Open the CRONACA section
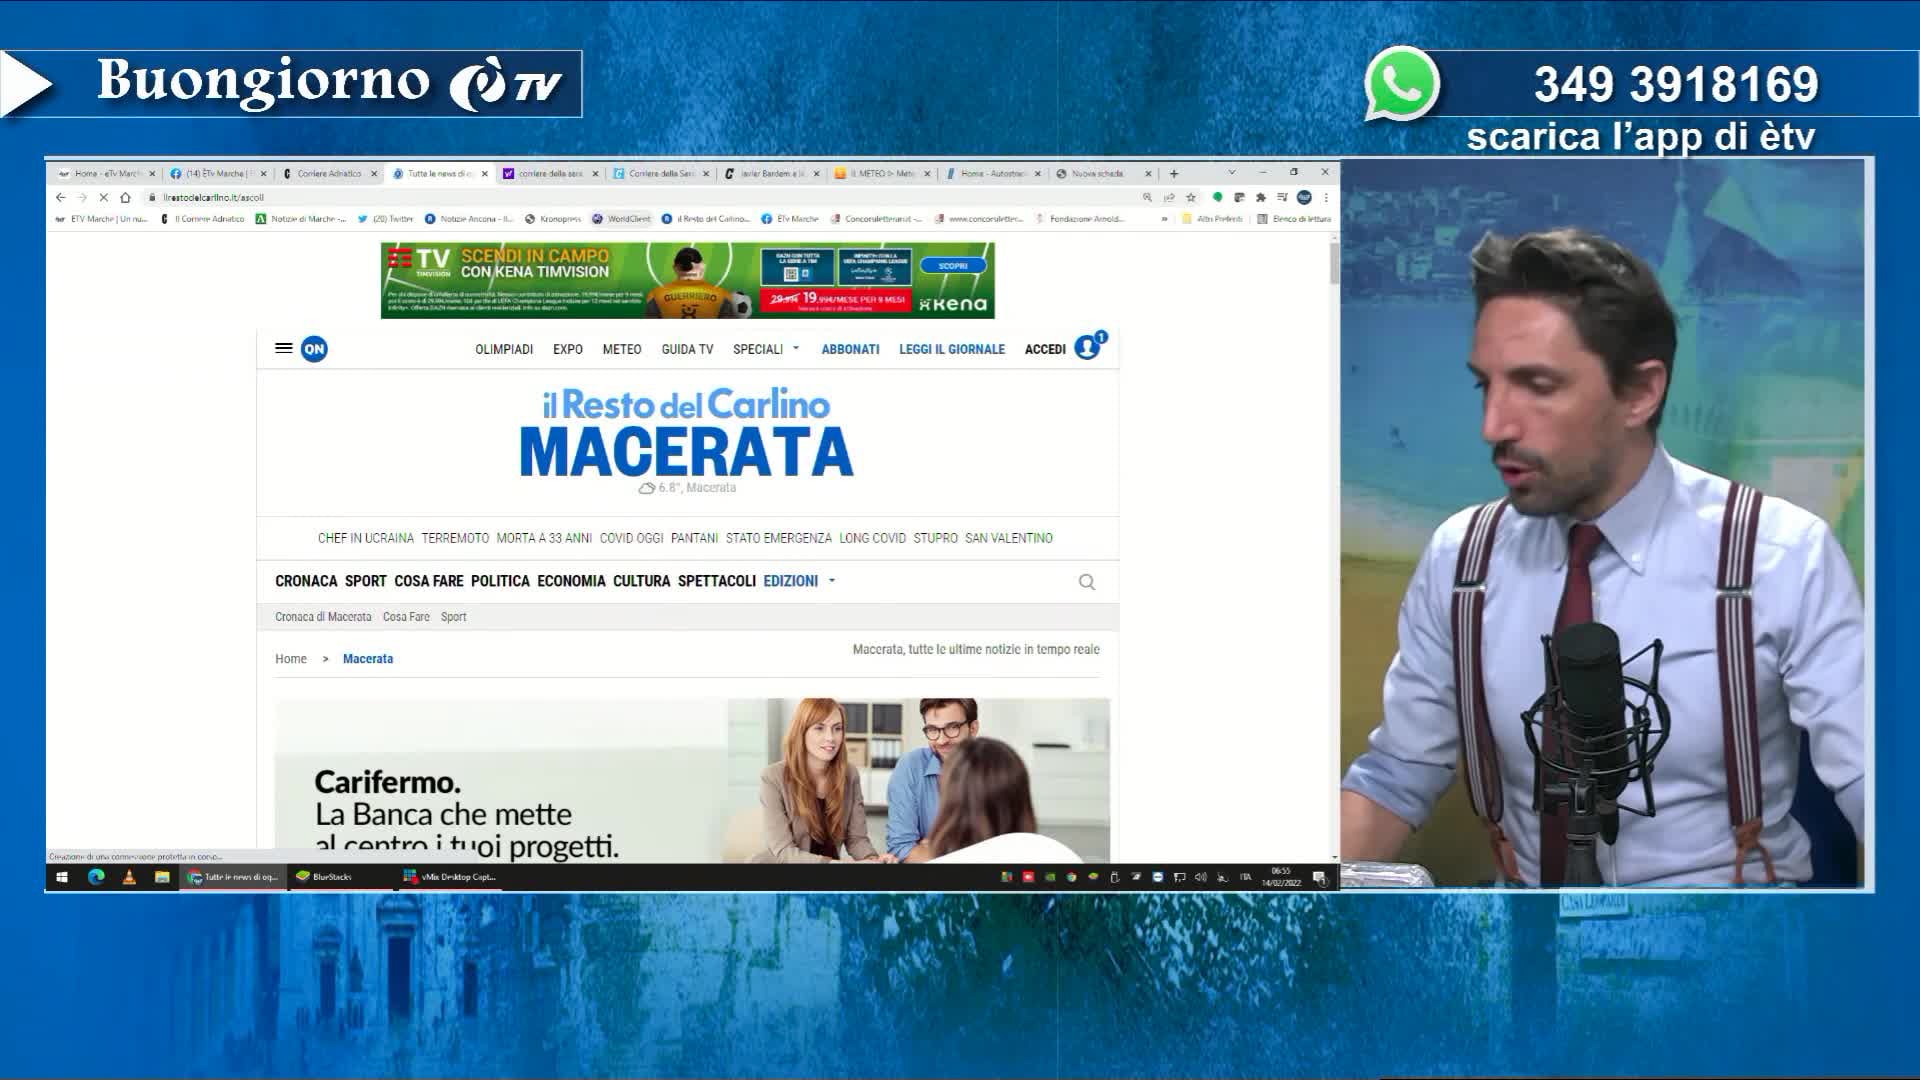This screenshot has height=1080, width=1920. (x=306, y=581)
